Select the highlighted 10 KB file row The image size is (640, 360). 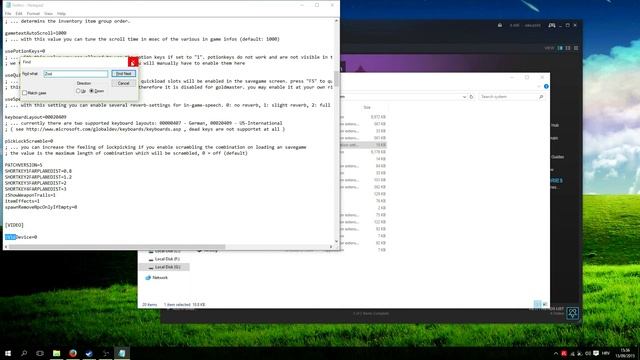pyautogui.click(x=363, y=145)
